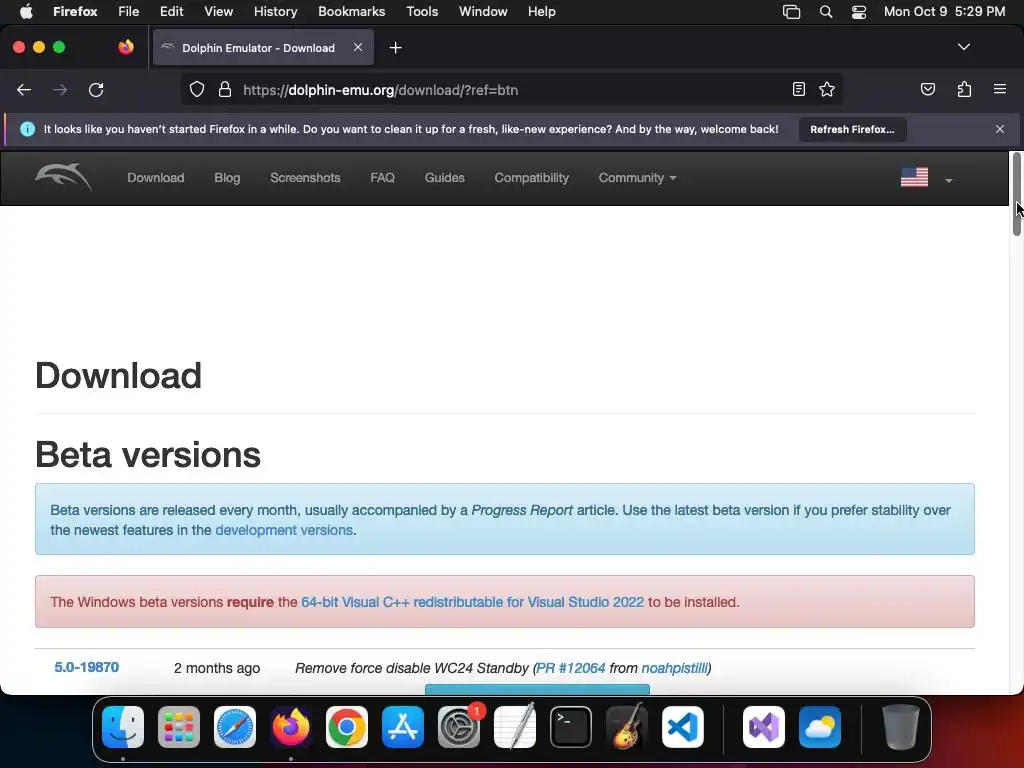
Task: Save page to Pocket
Action: 927,89
